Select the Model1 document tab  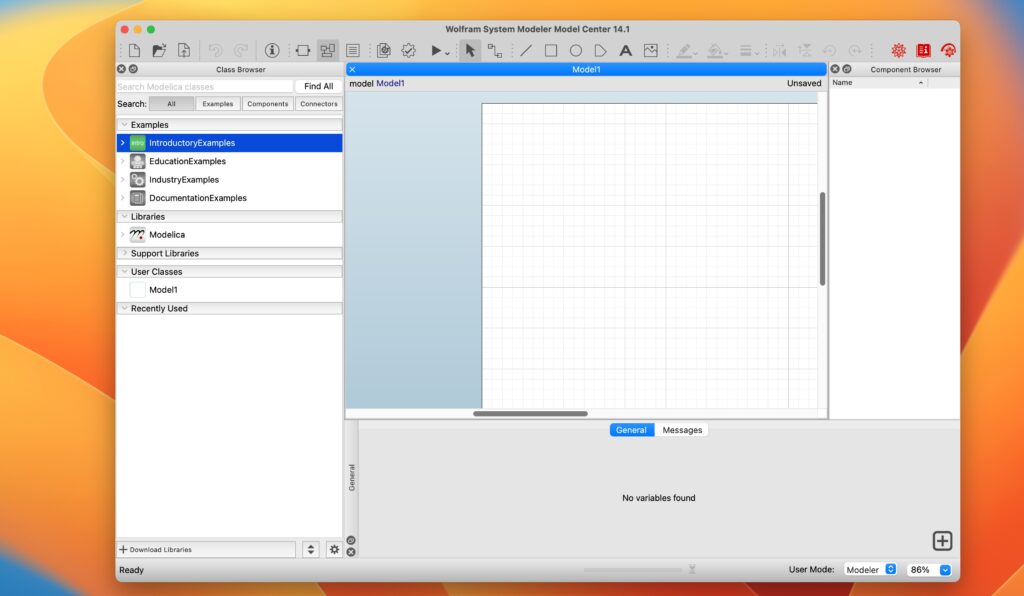pos(588,69)
